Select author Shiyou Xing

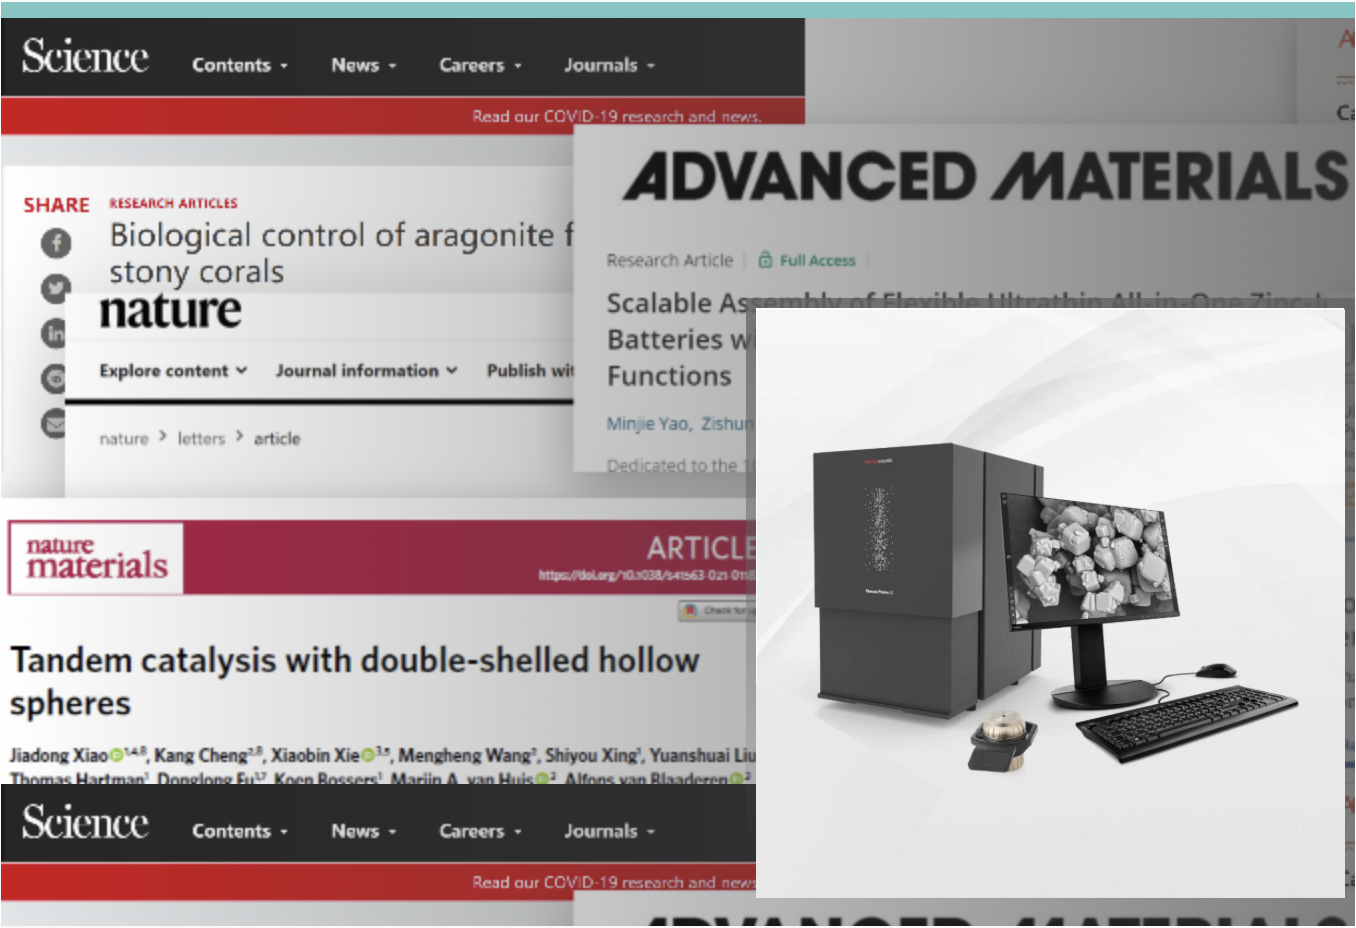[590, 755]
